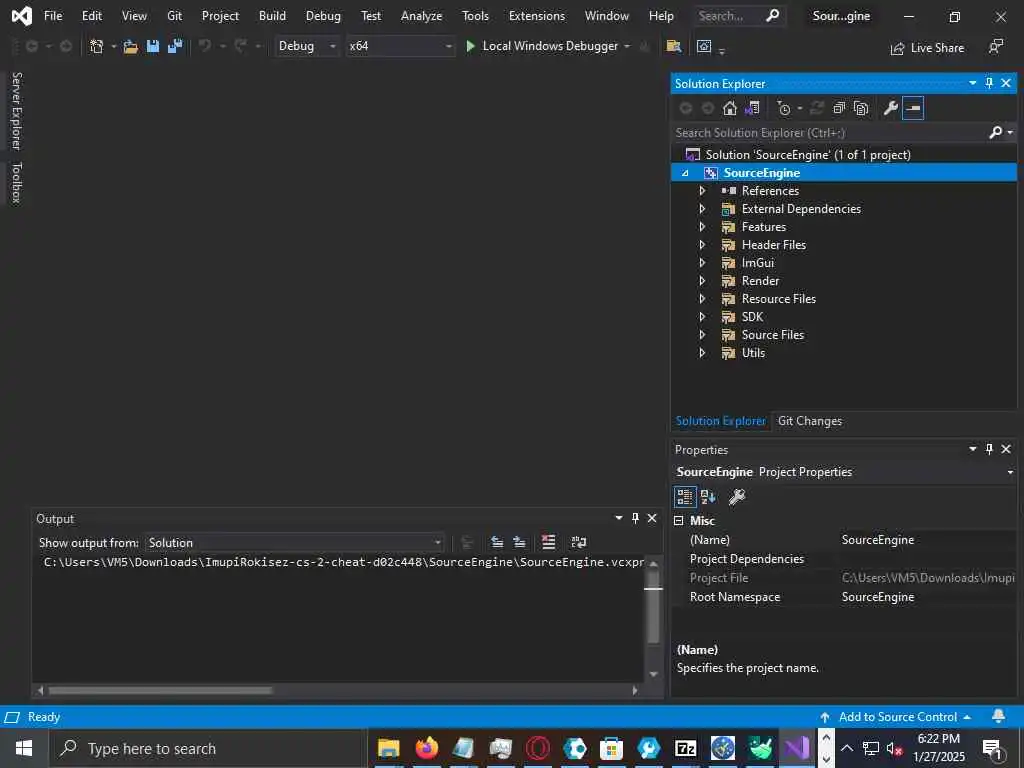
Task: Select the Render folder
Action: tap(760, 281)
